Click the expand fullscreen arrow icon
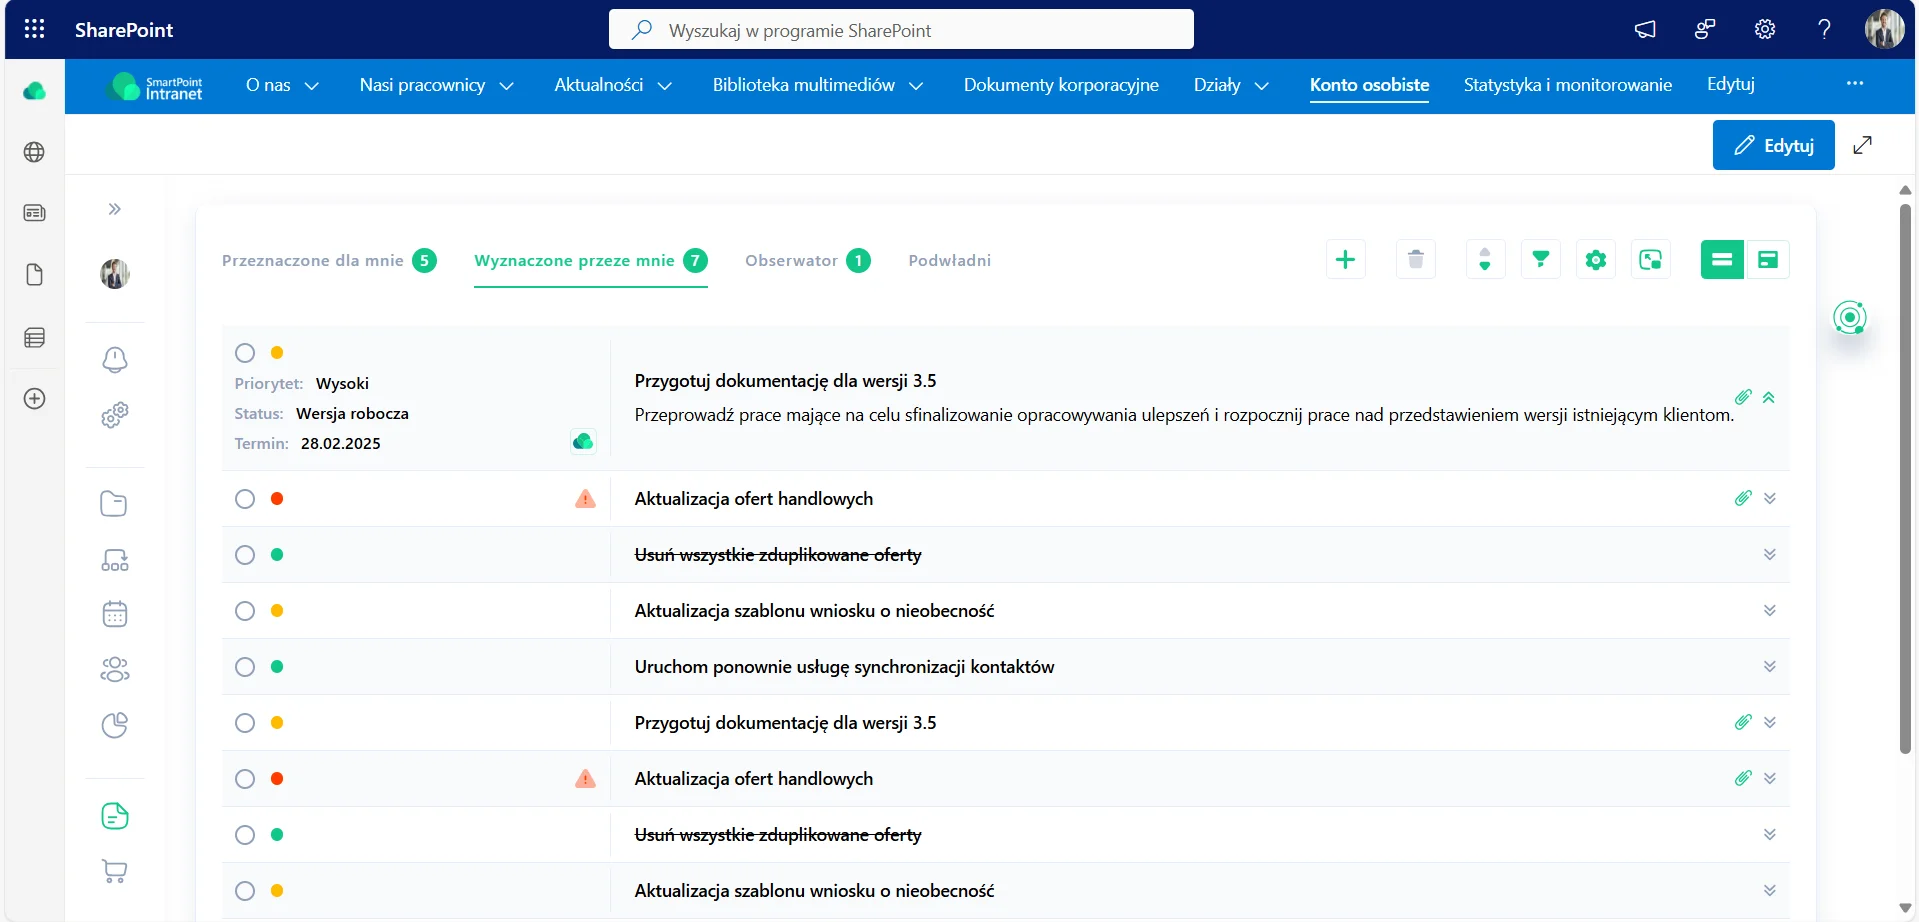This screenshot has height=922, width=1919. (1862, 145)
